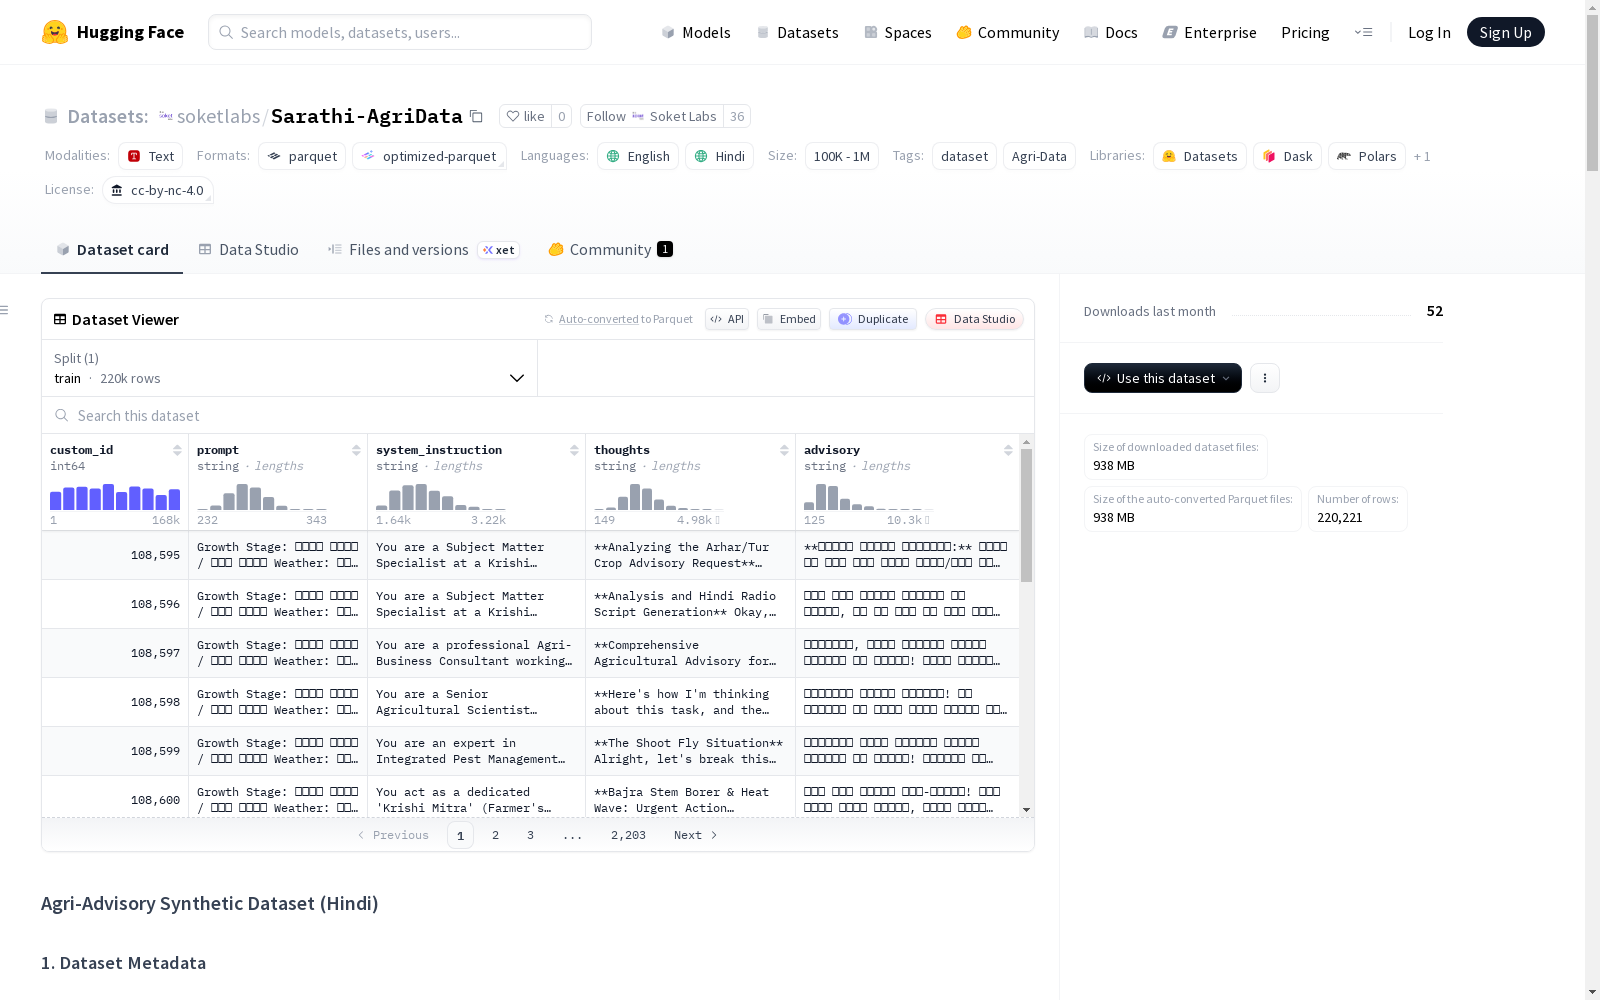This screenshot has height=1000, width=1600.
Task: Sort by the prompt column
Action: coord(356,450)
